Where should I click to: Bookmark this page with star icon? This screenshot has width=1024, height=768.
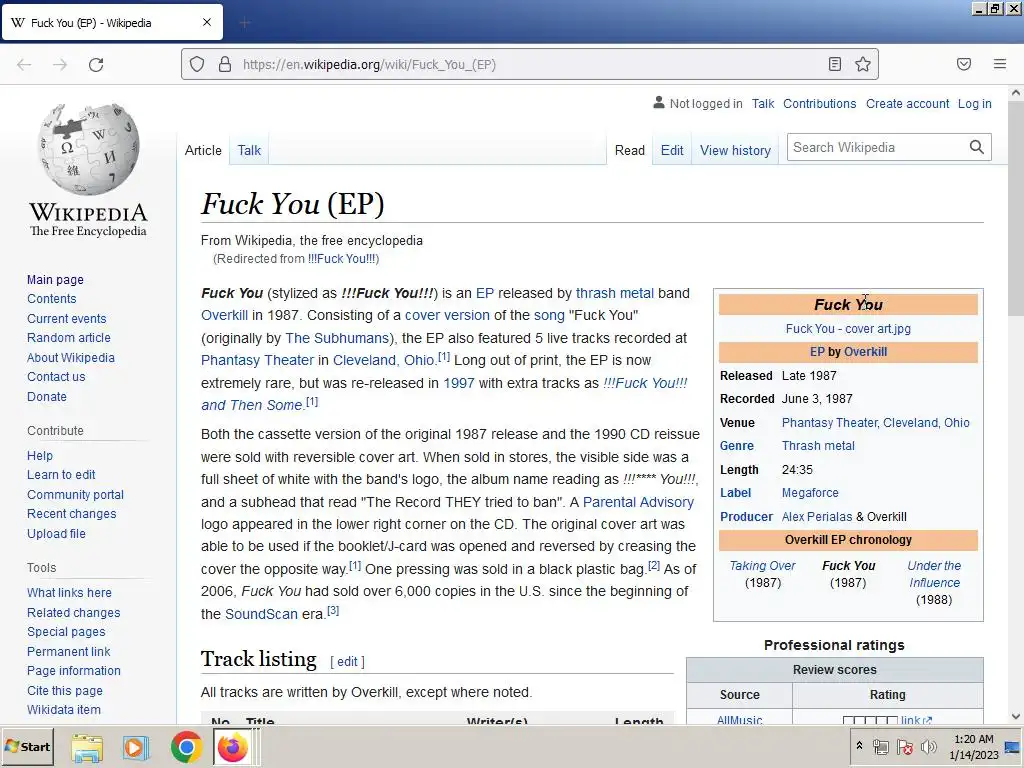click(863, 64)
